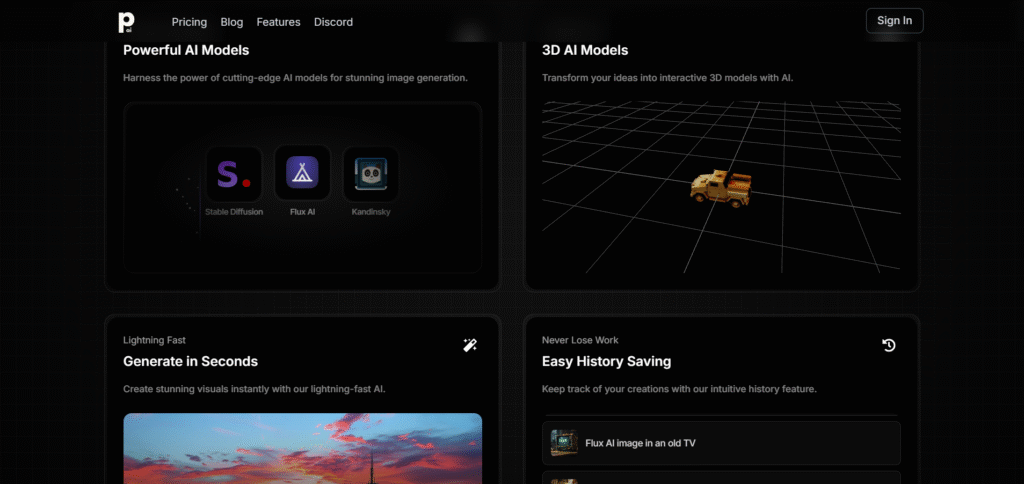Click the 'Never Lose Work' label

(x=580, y=340)
